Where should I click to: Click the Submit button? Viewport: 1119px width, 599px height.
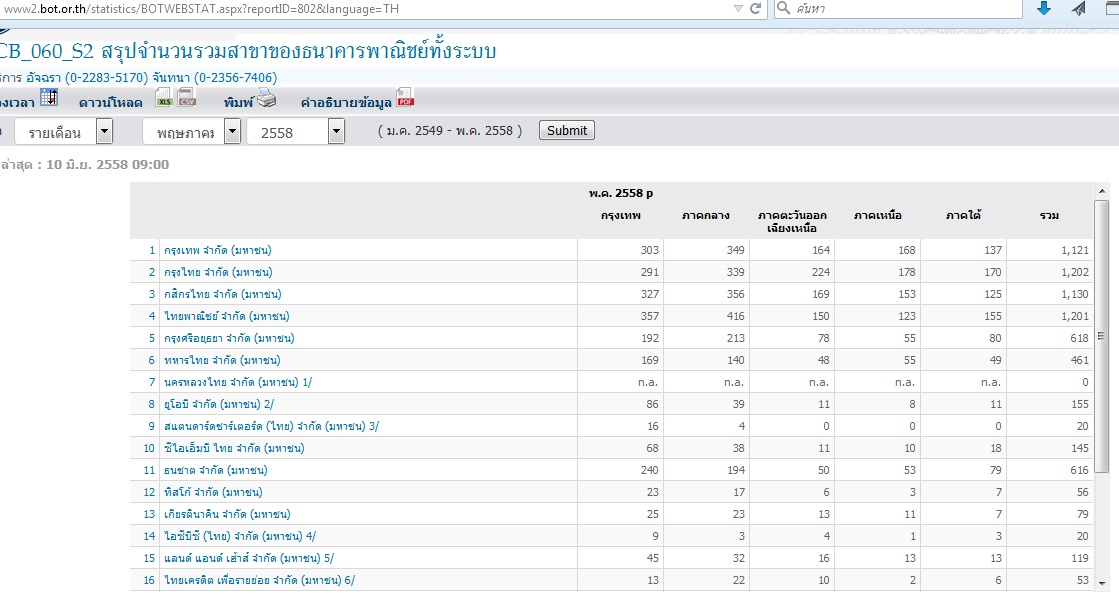(567, 131)
